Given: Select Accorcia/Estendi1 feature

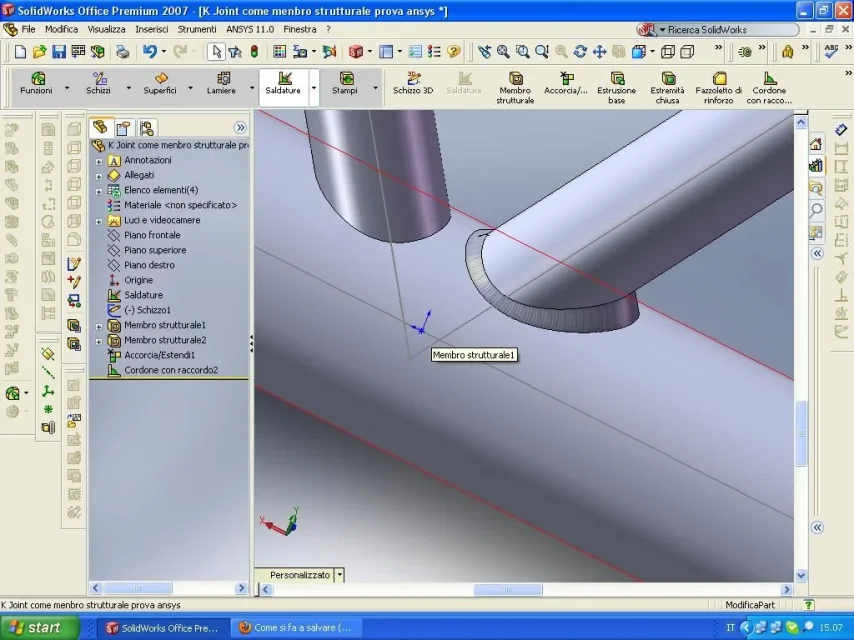Looking at the screenshot, I should [x=160, y=355].
